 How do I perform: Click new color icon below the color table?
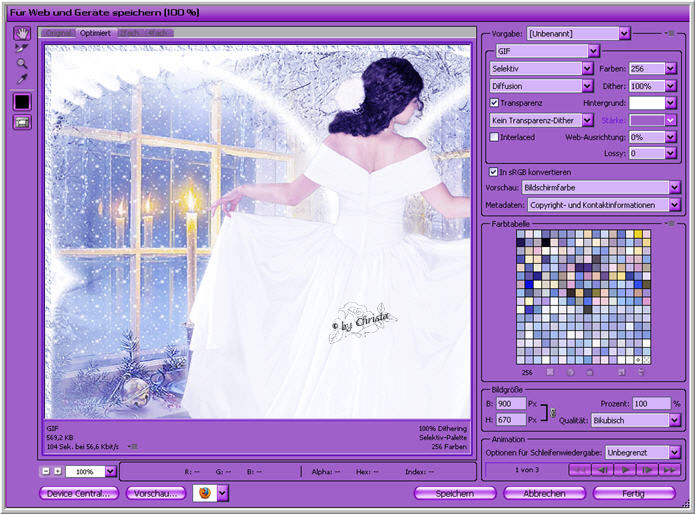[x=621, y=372]
